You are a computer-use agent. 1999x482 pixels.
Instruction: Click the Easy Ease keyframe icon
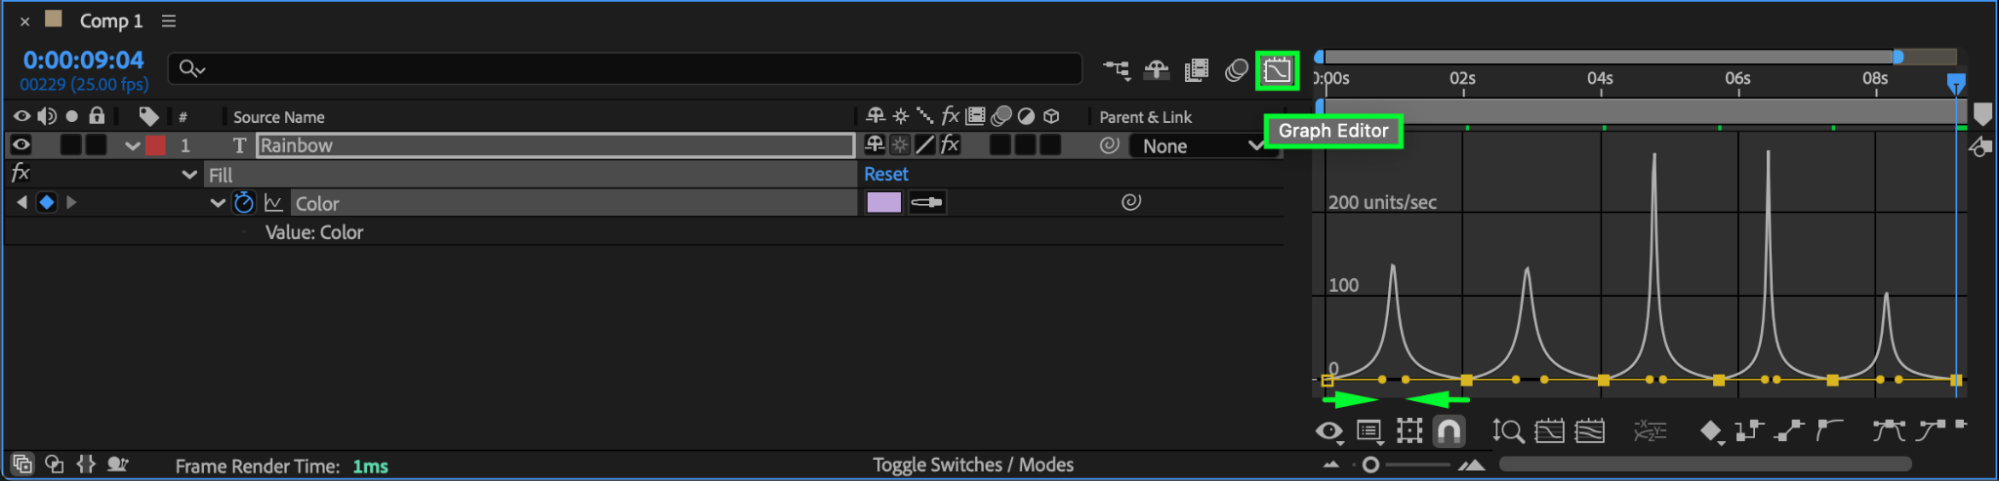point(1888,431)
